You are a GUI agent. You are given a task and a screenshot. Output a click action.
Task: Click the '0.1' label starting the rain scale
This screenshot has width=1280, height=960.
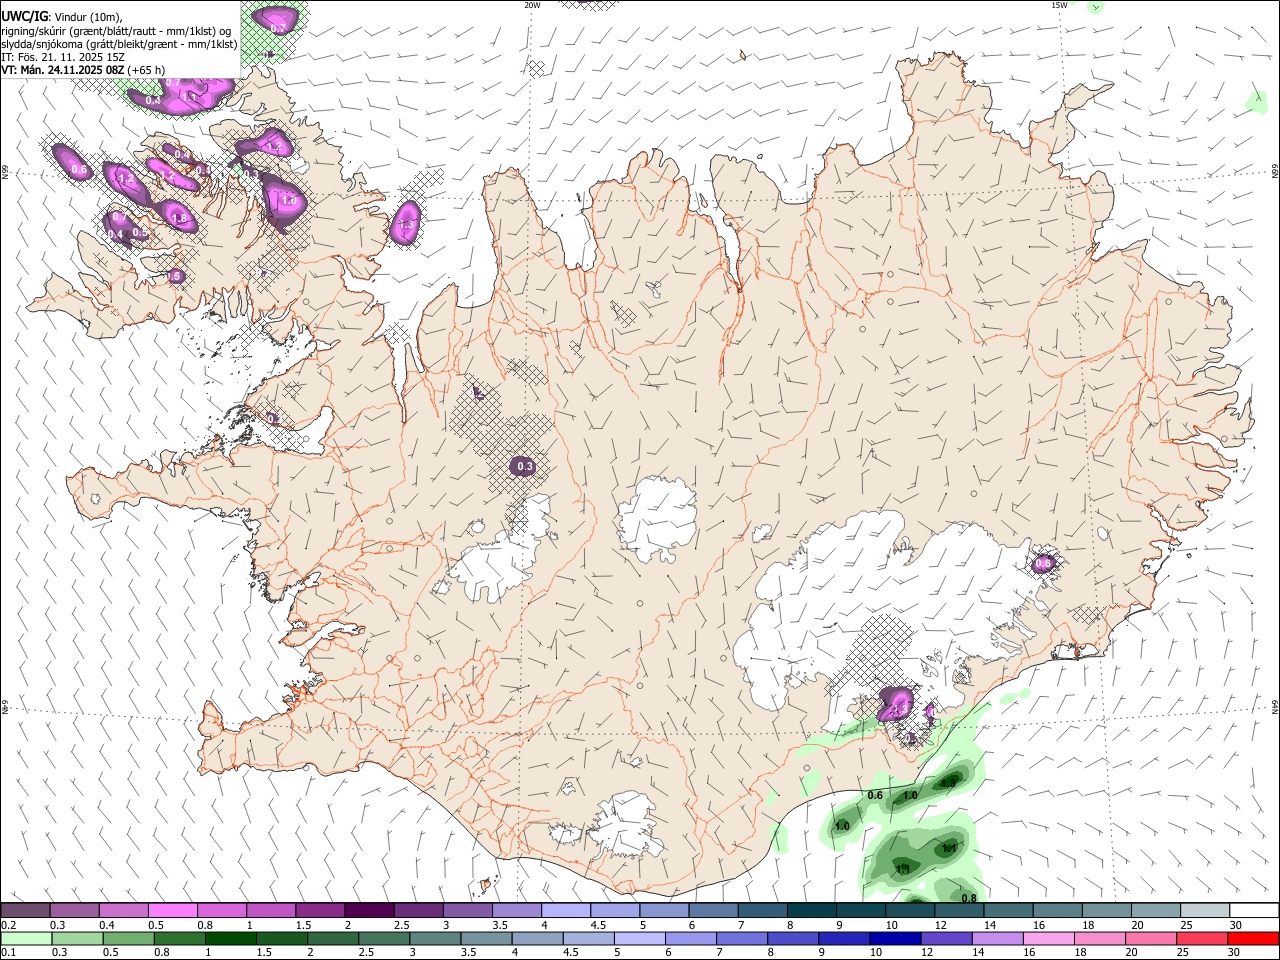click(x=8, y=953)
